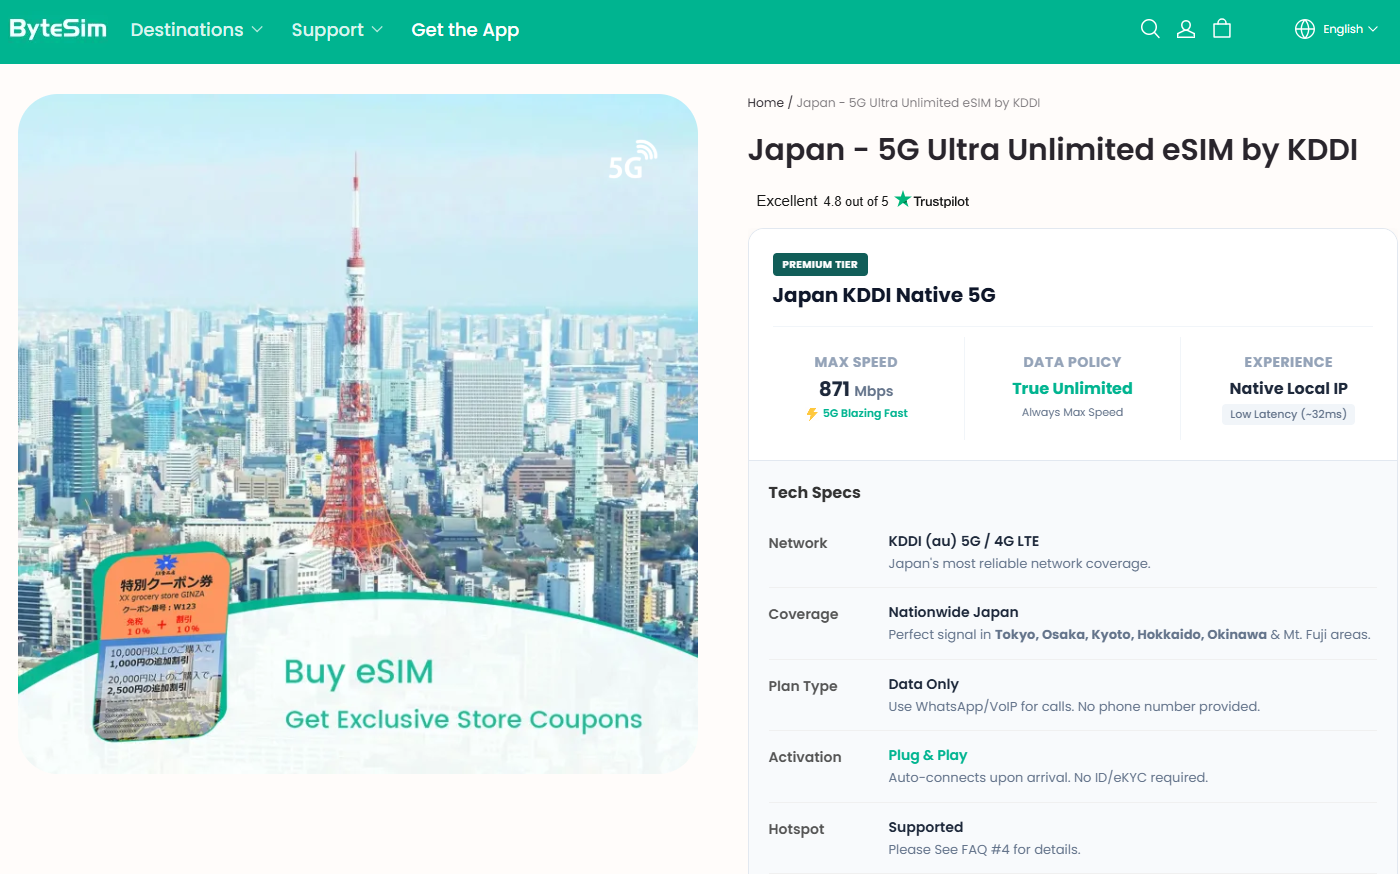Click 'Japan's most reliable network coverage.' text
The image size is (1400, 874).
(x=1019, y=564)
